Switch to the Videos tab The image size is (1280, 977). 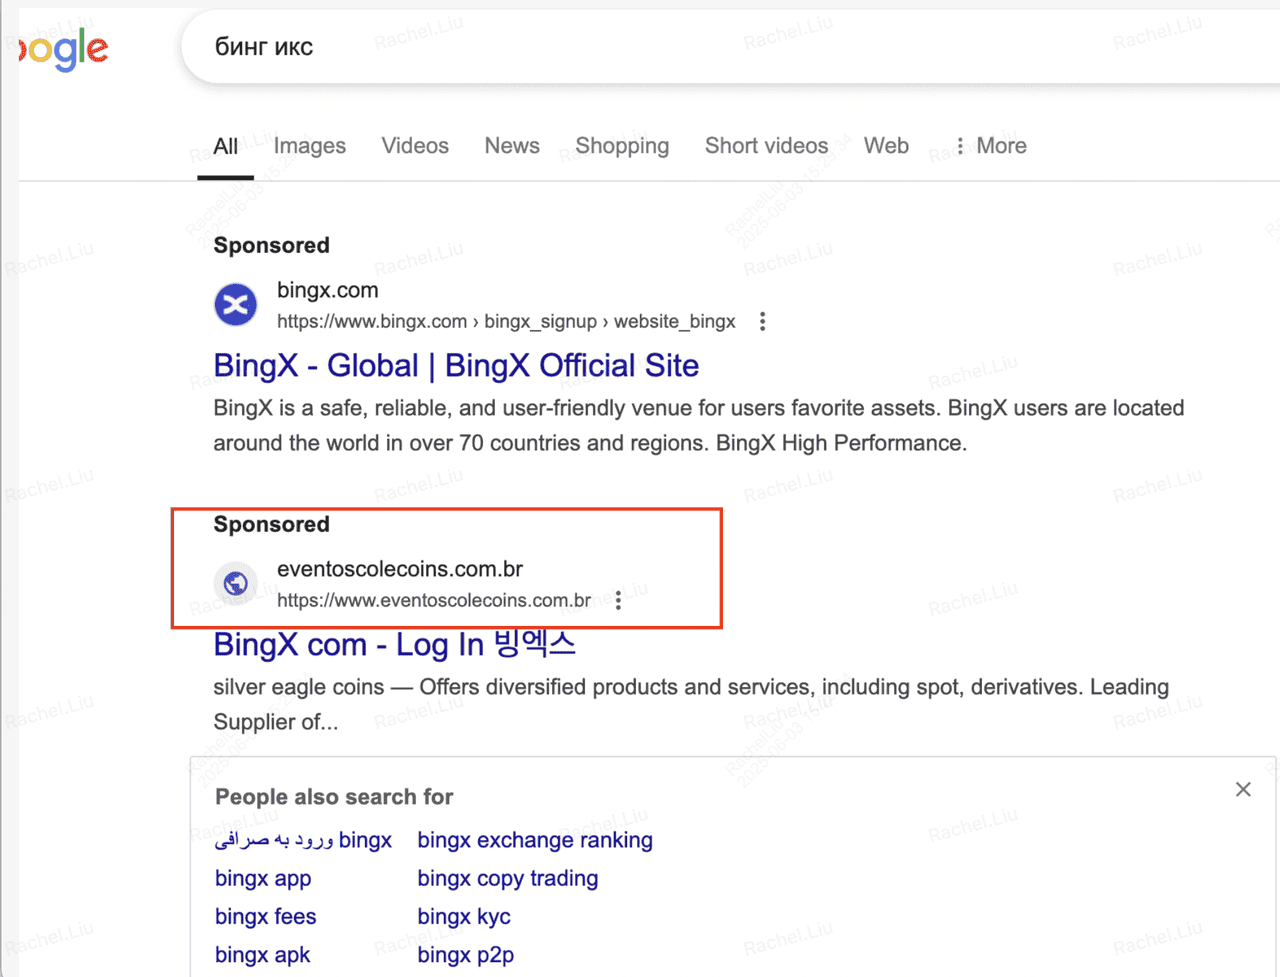pos(415,146)
